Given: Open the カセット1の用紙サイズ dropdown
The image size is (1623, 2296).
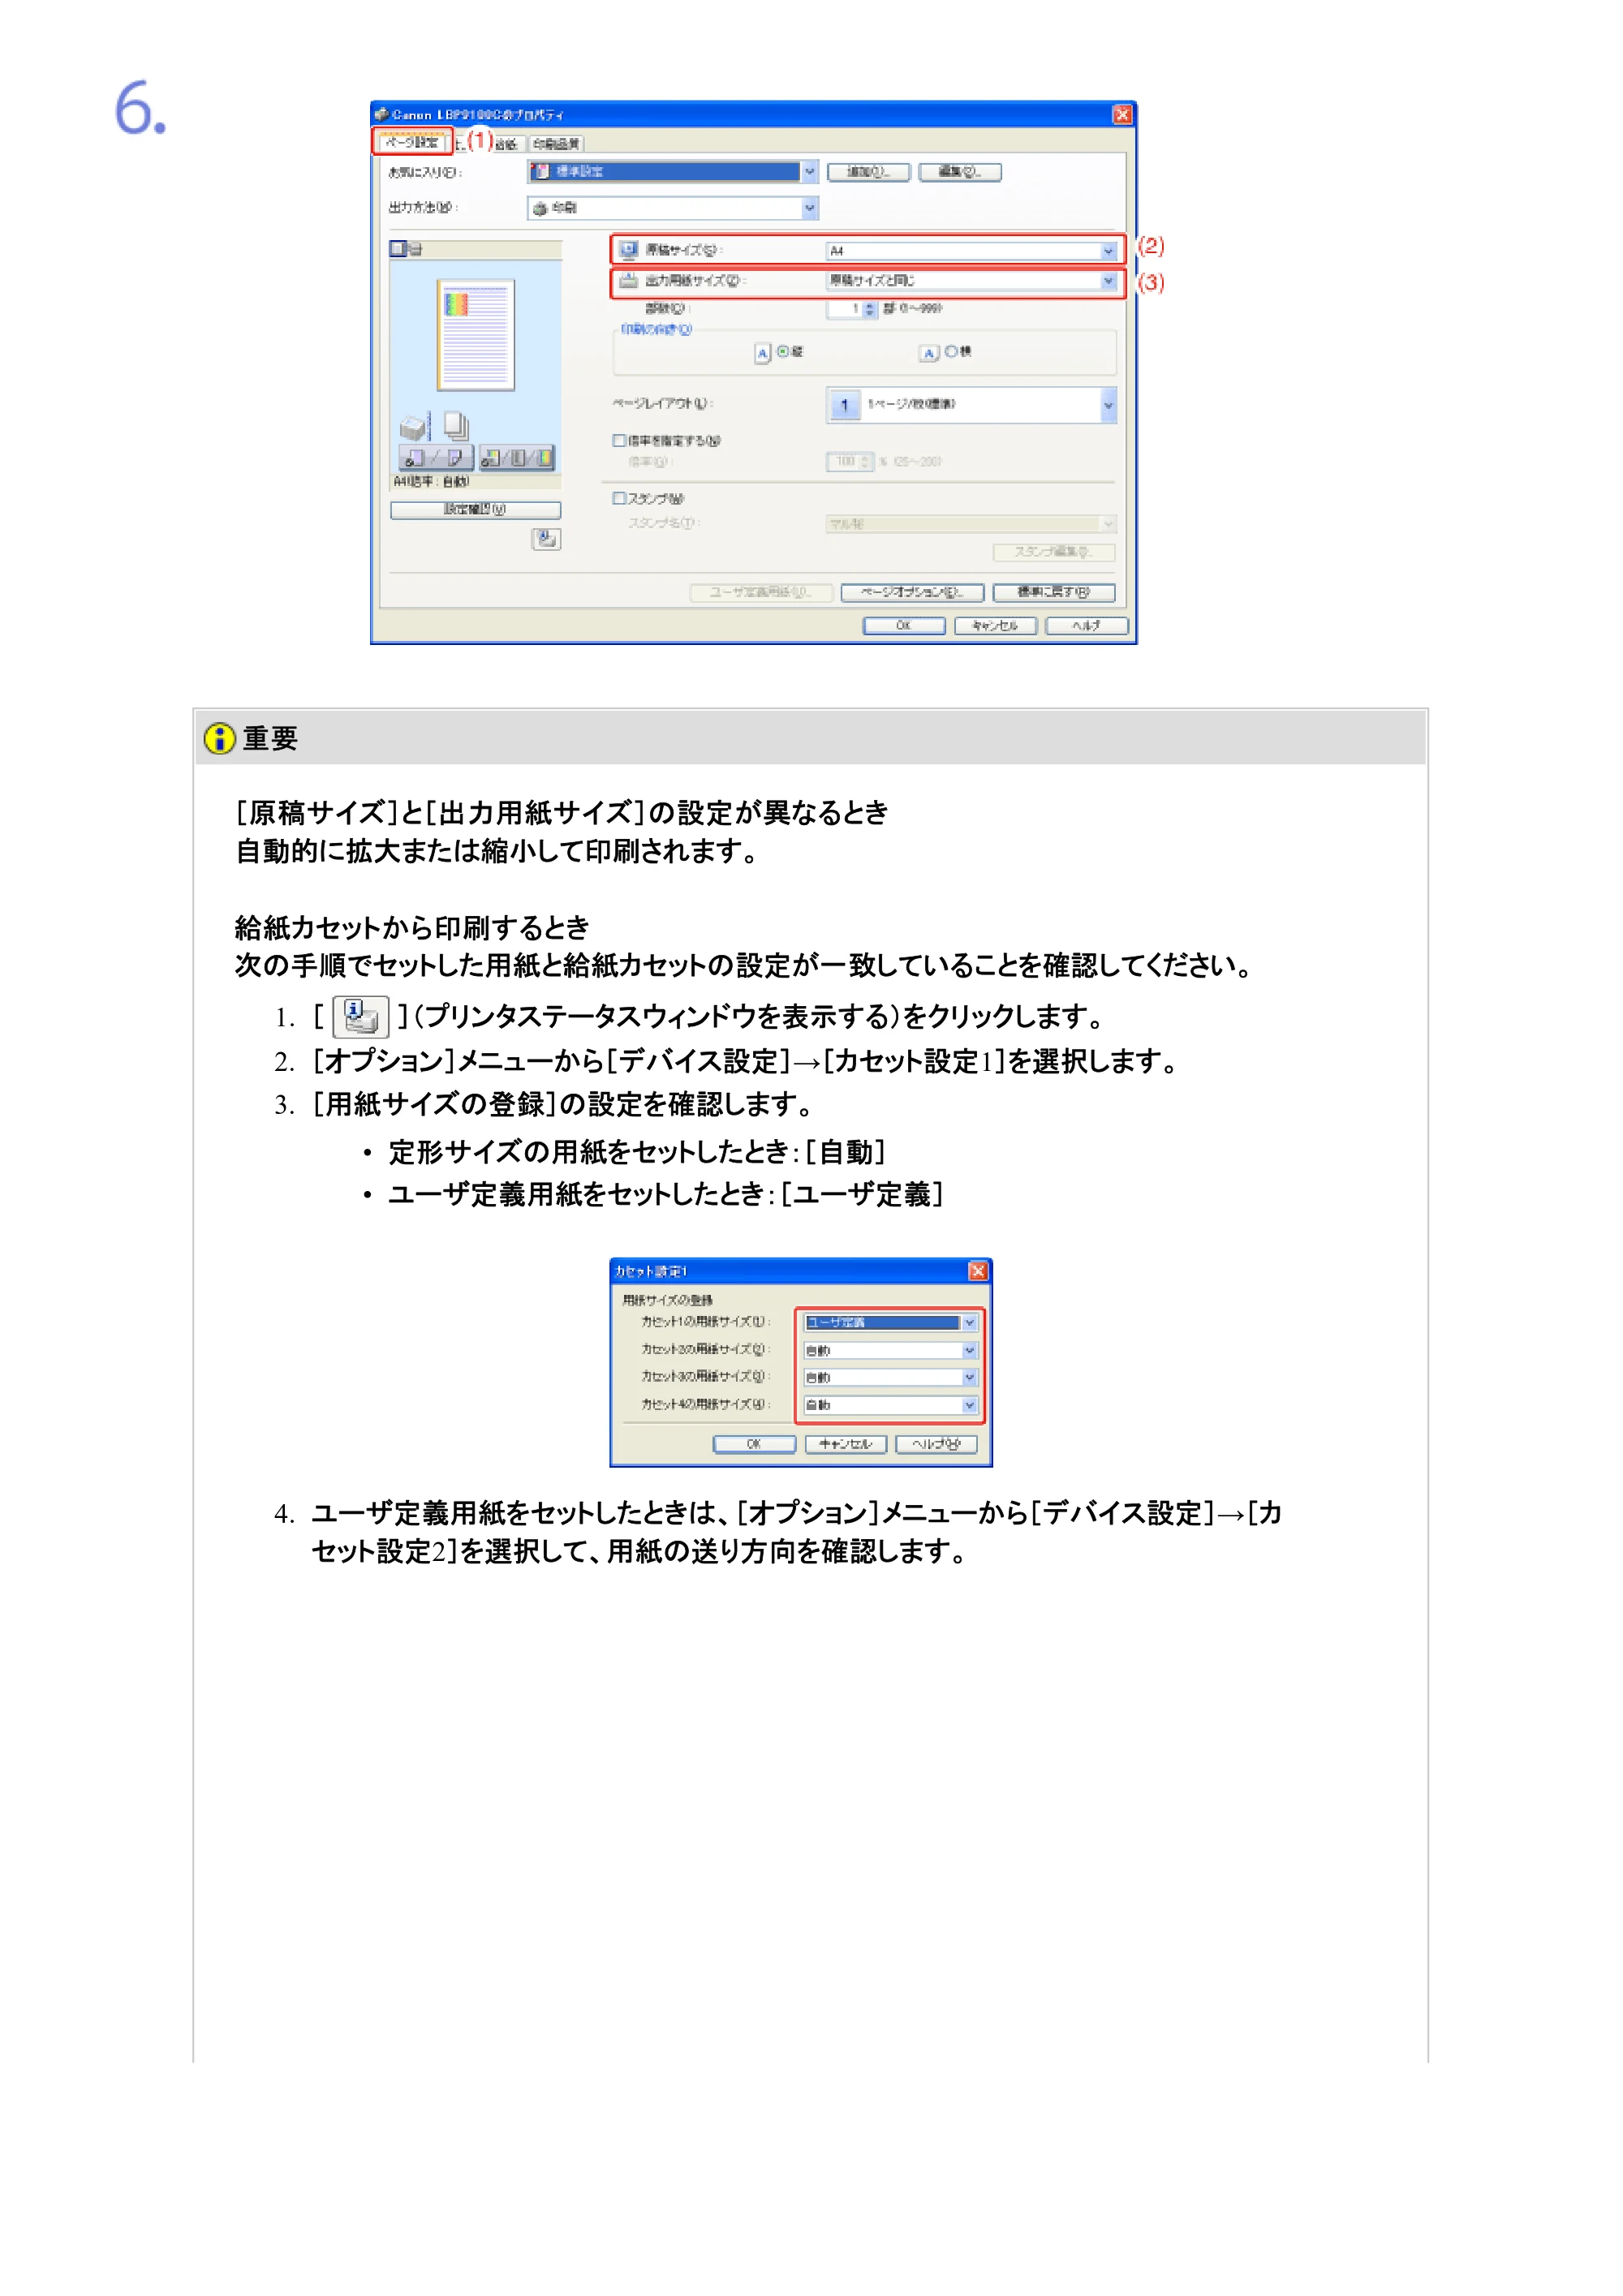Looking at the screenshot, I should (x=890, y=1323).
